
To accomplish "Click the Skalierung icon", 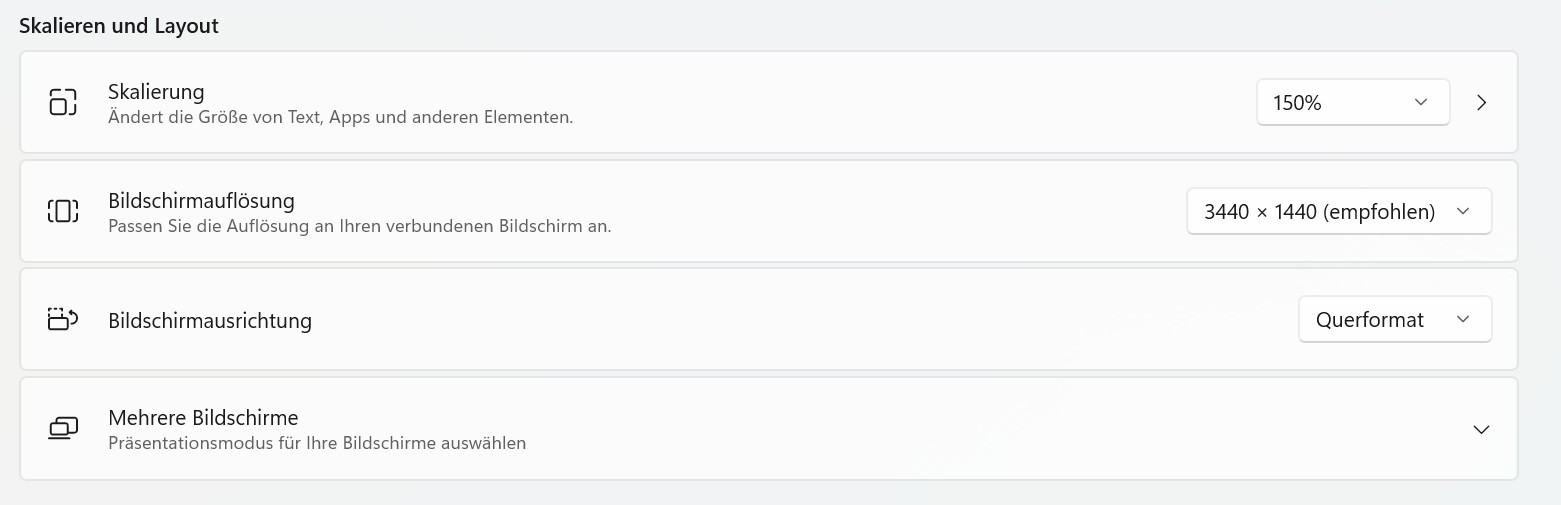I will tap(63, 102).
